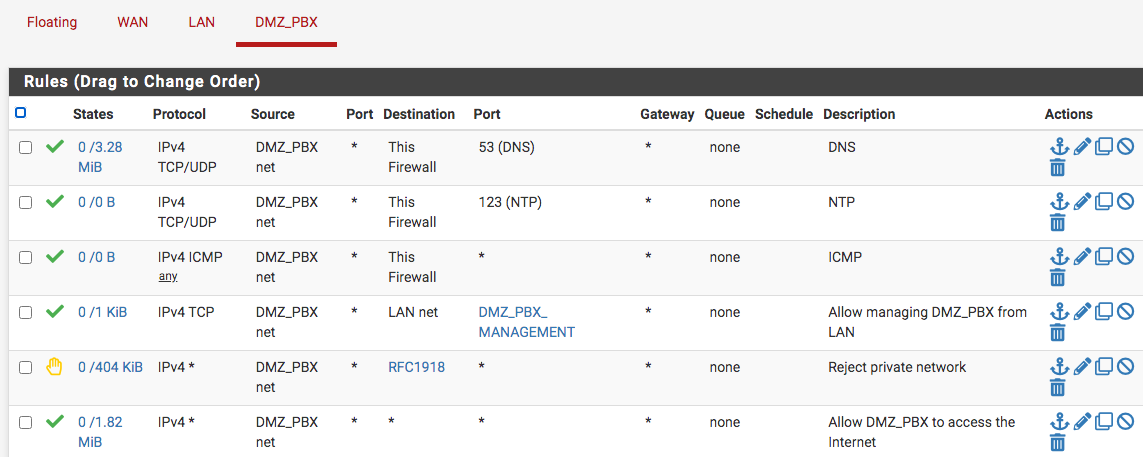The height and width of the screenshot is (457, 1143).
Task: Switch to the WAN tab
Action: click(x=132, y=22)
